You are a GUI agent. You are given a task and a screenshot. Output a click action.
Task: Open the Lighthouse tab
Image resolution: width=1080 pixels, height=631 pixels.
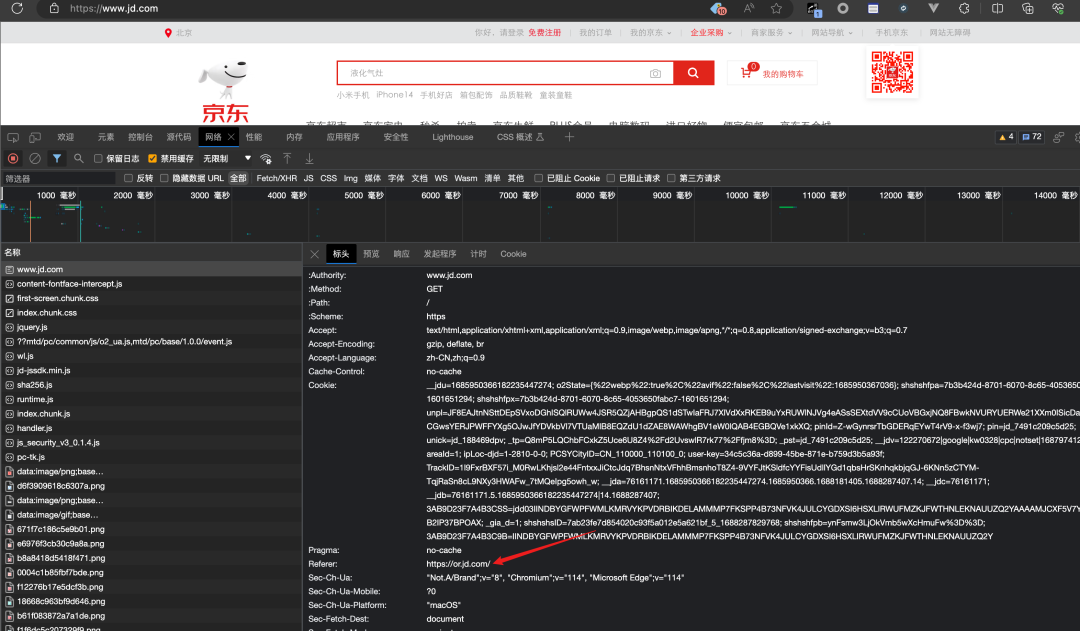click(453, 137)
